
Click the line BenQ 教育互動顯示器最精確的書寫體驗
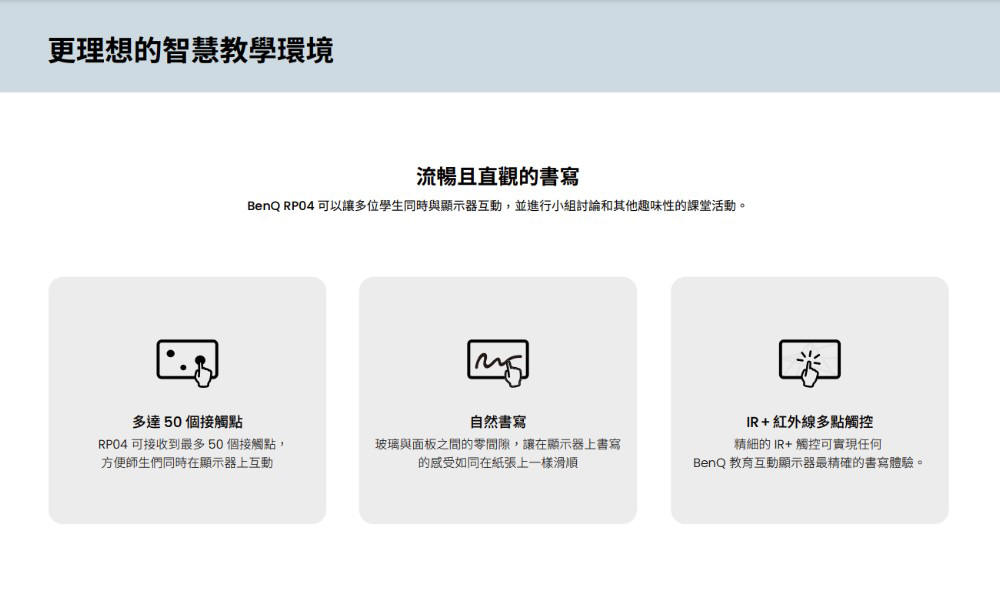coord(808,463)
